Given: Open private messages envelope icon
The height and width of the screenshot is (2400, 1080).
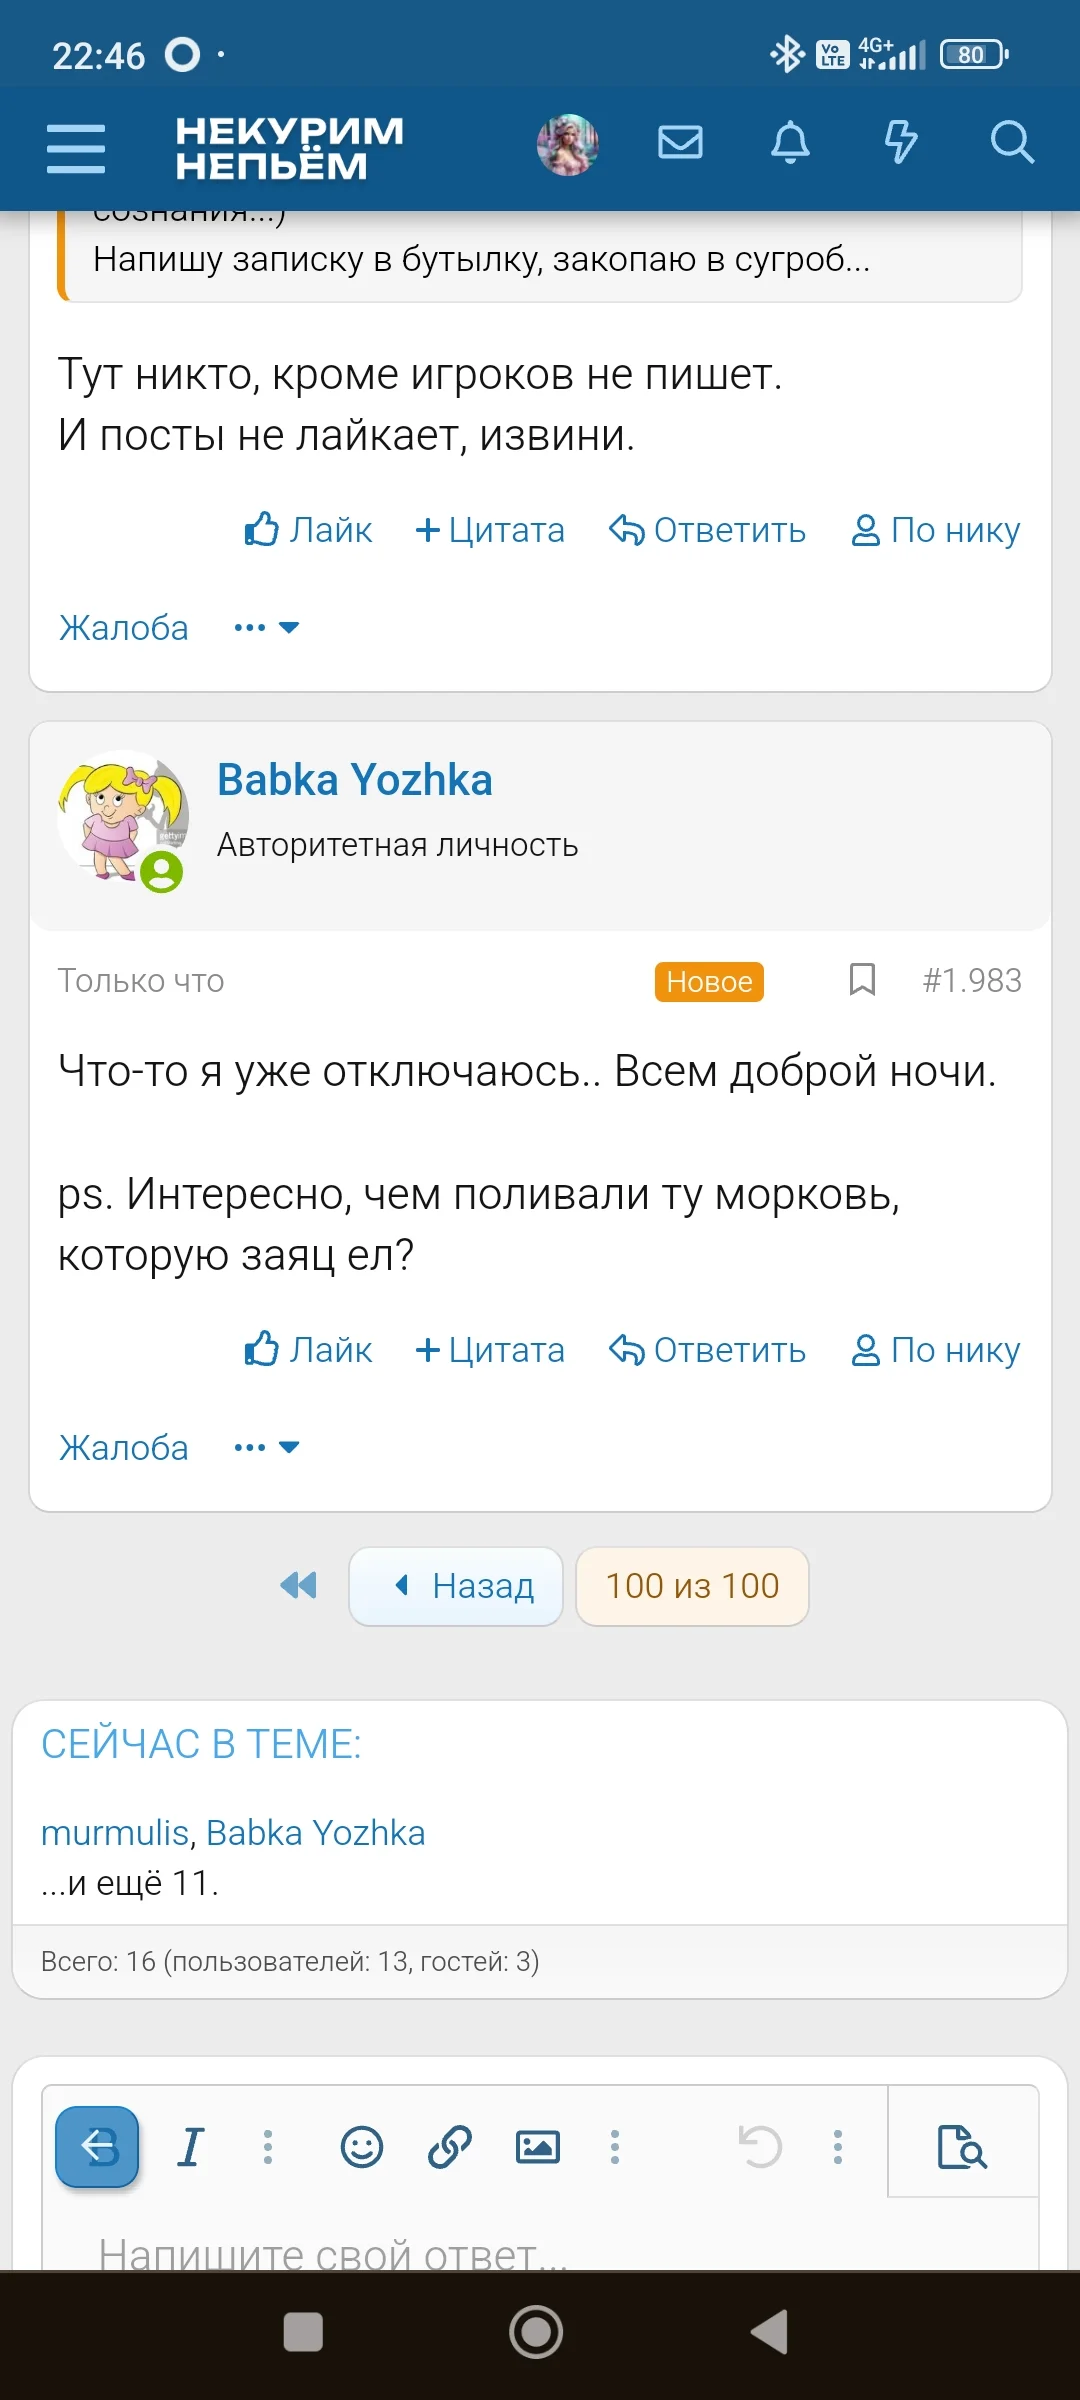Looking at the screenshot, I should (680, 143).
